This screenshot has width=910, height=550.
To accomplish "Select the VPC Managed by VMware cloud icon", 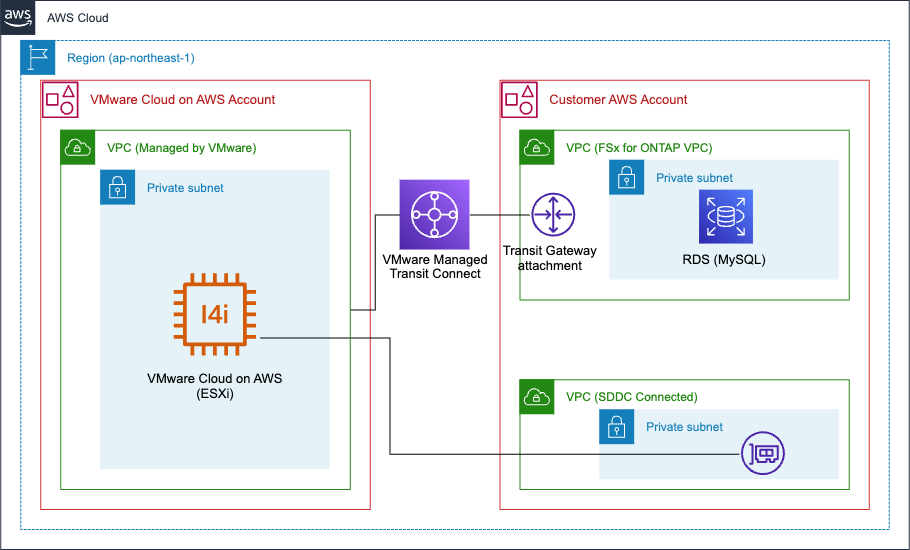I will 78,147.
